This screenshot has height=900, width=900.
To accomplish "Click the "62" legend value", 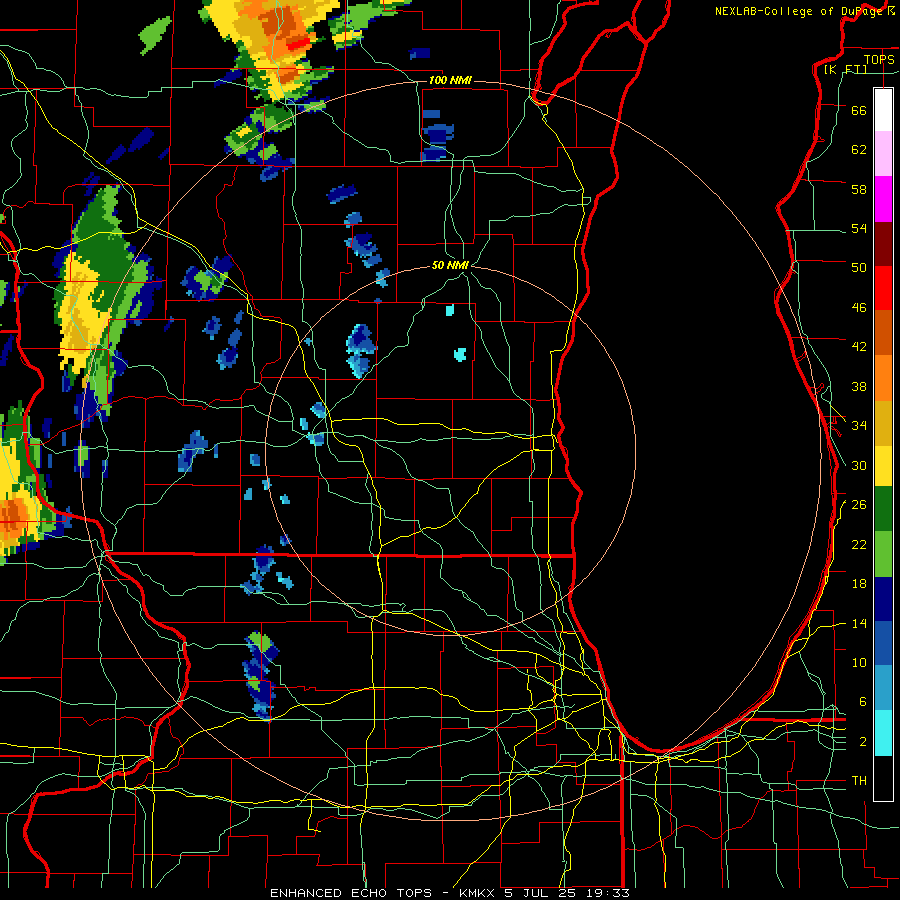I will click(x=859, y=150).
